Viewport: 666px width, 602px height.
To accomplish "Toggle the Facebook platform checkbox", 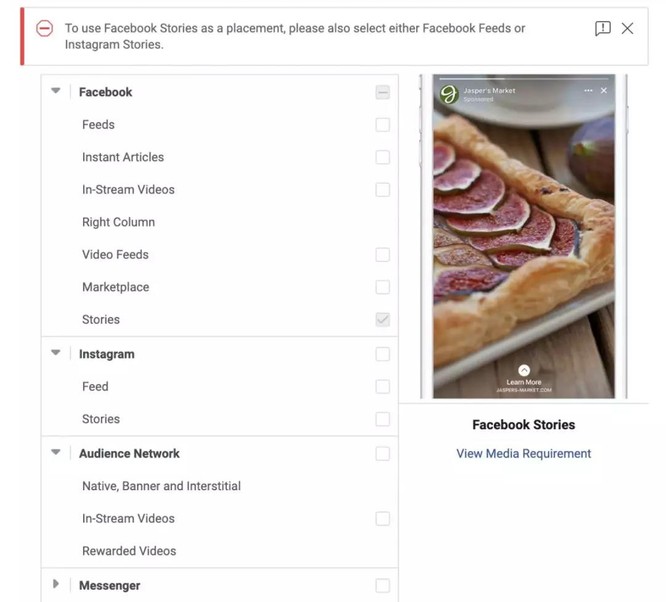I will coord(382,92).
